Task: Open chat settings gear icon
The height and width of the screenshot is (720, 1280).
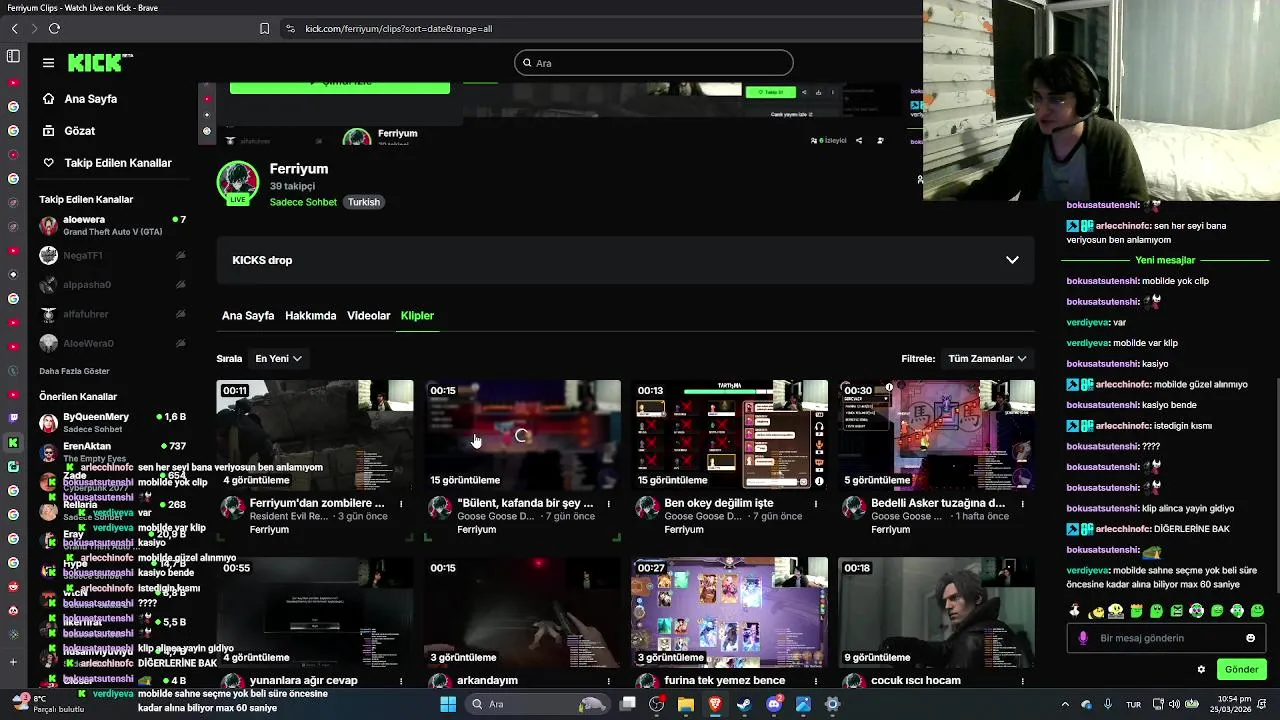Action: click(1201, 670)
